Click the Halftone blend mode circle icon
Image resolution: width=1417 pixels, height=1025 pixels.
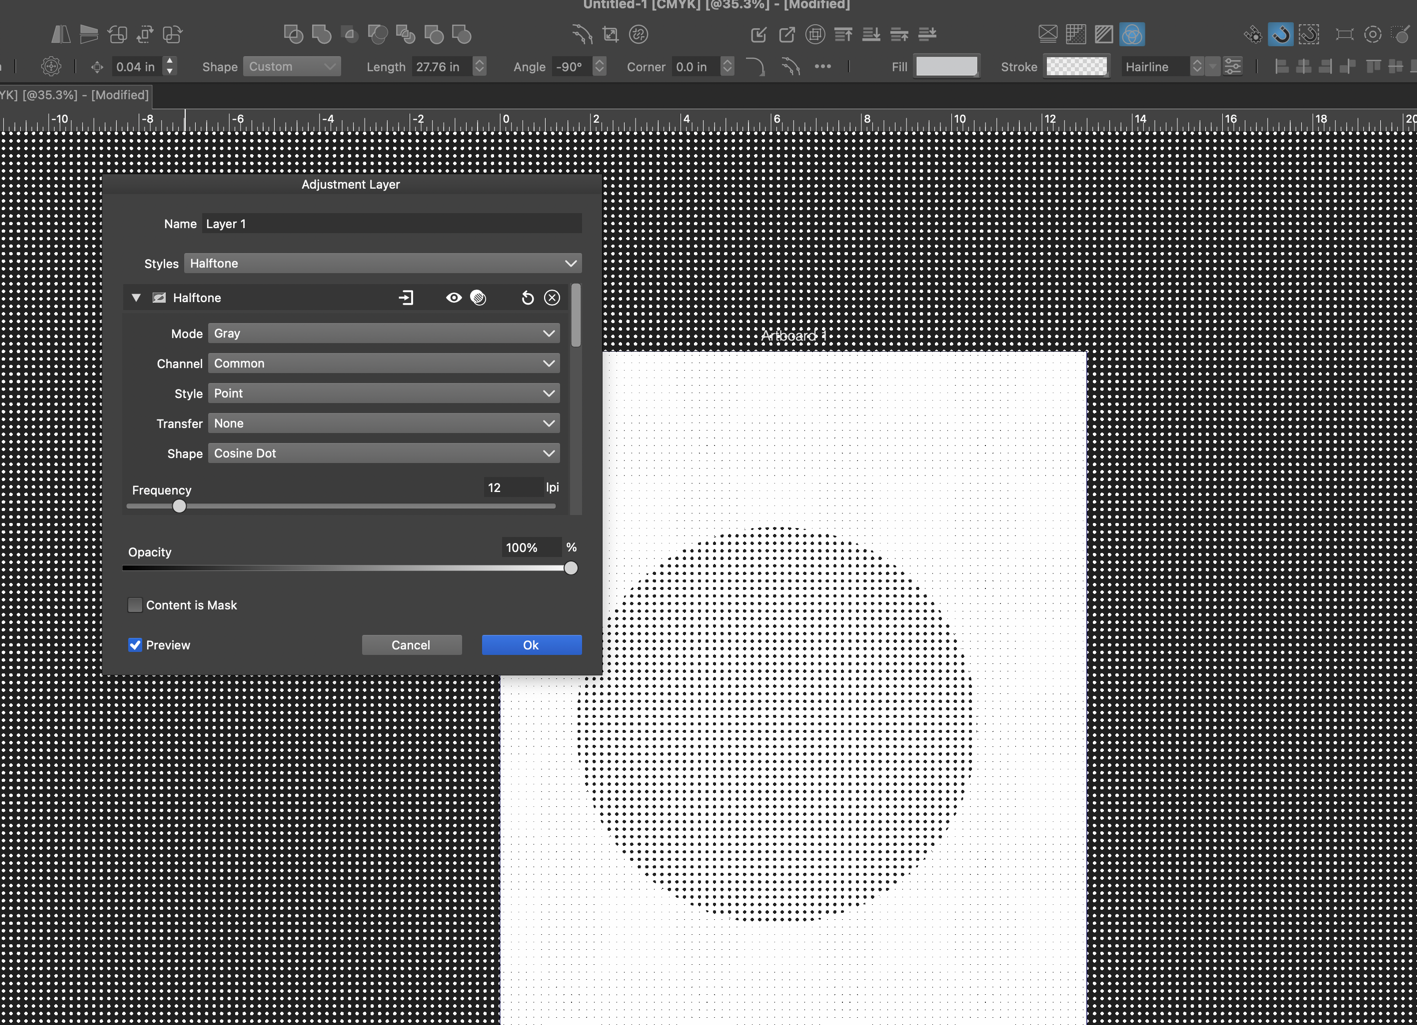[x=478, y=298]
